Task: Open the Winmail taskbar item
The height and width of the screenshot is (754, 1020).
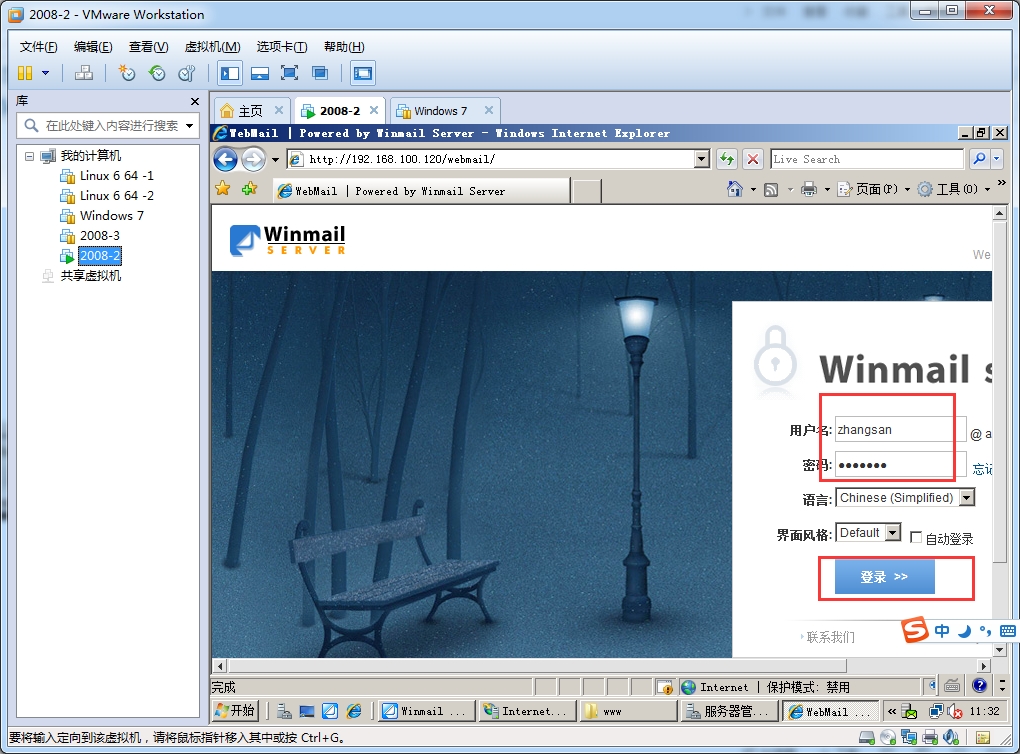Action: [x=427, y=712]
